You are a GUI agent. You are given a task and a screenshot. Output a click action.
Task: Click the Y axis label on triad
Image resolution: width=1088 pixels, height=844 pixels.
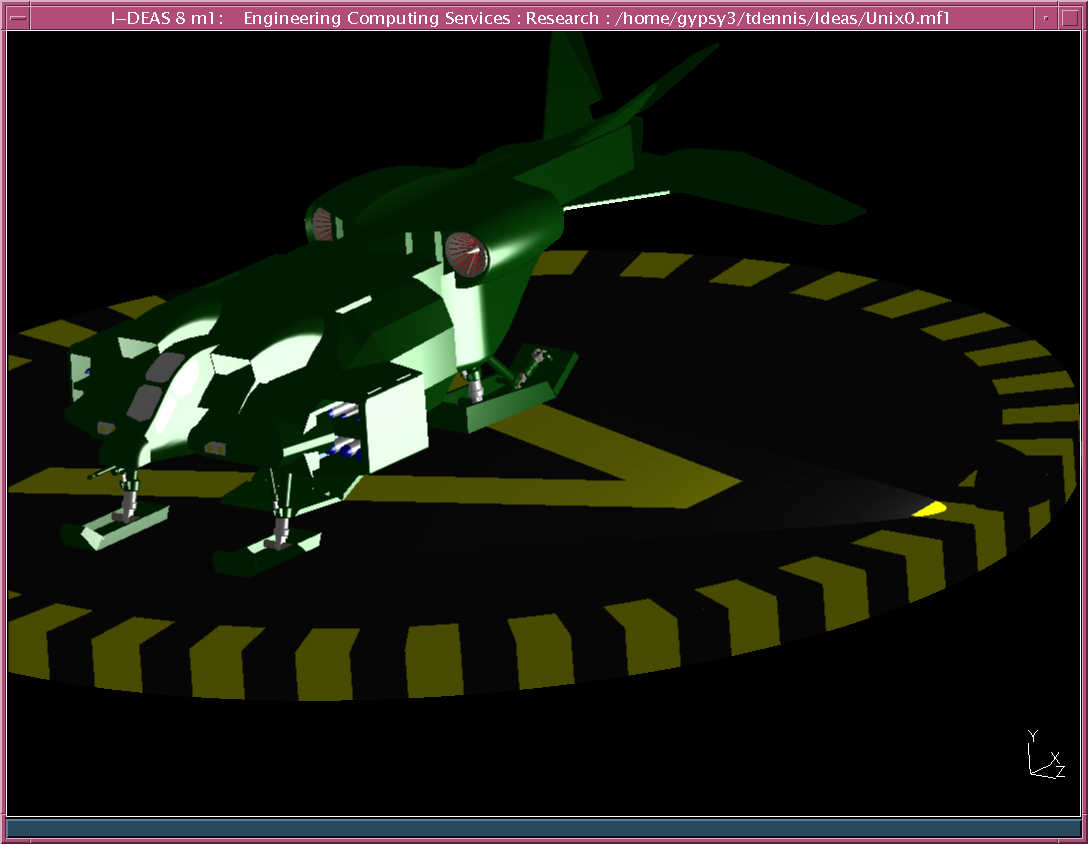tap(1033, 736)
